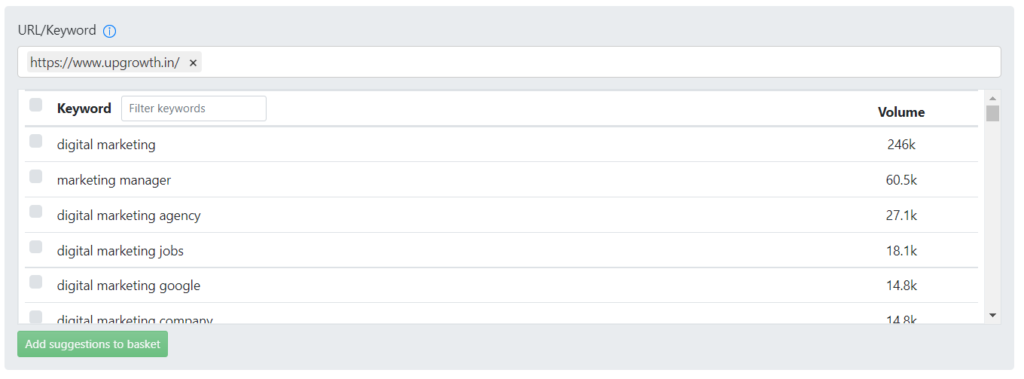This screenshot has height=379, width=1024.
Task: Enable the digital marketing google checkbox
Action: pos(36,282)
